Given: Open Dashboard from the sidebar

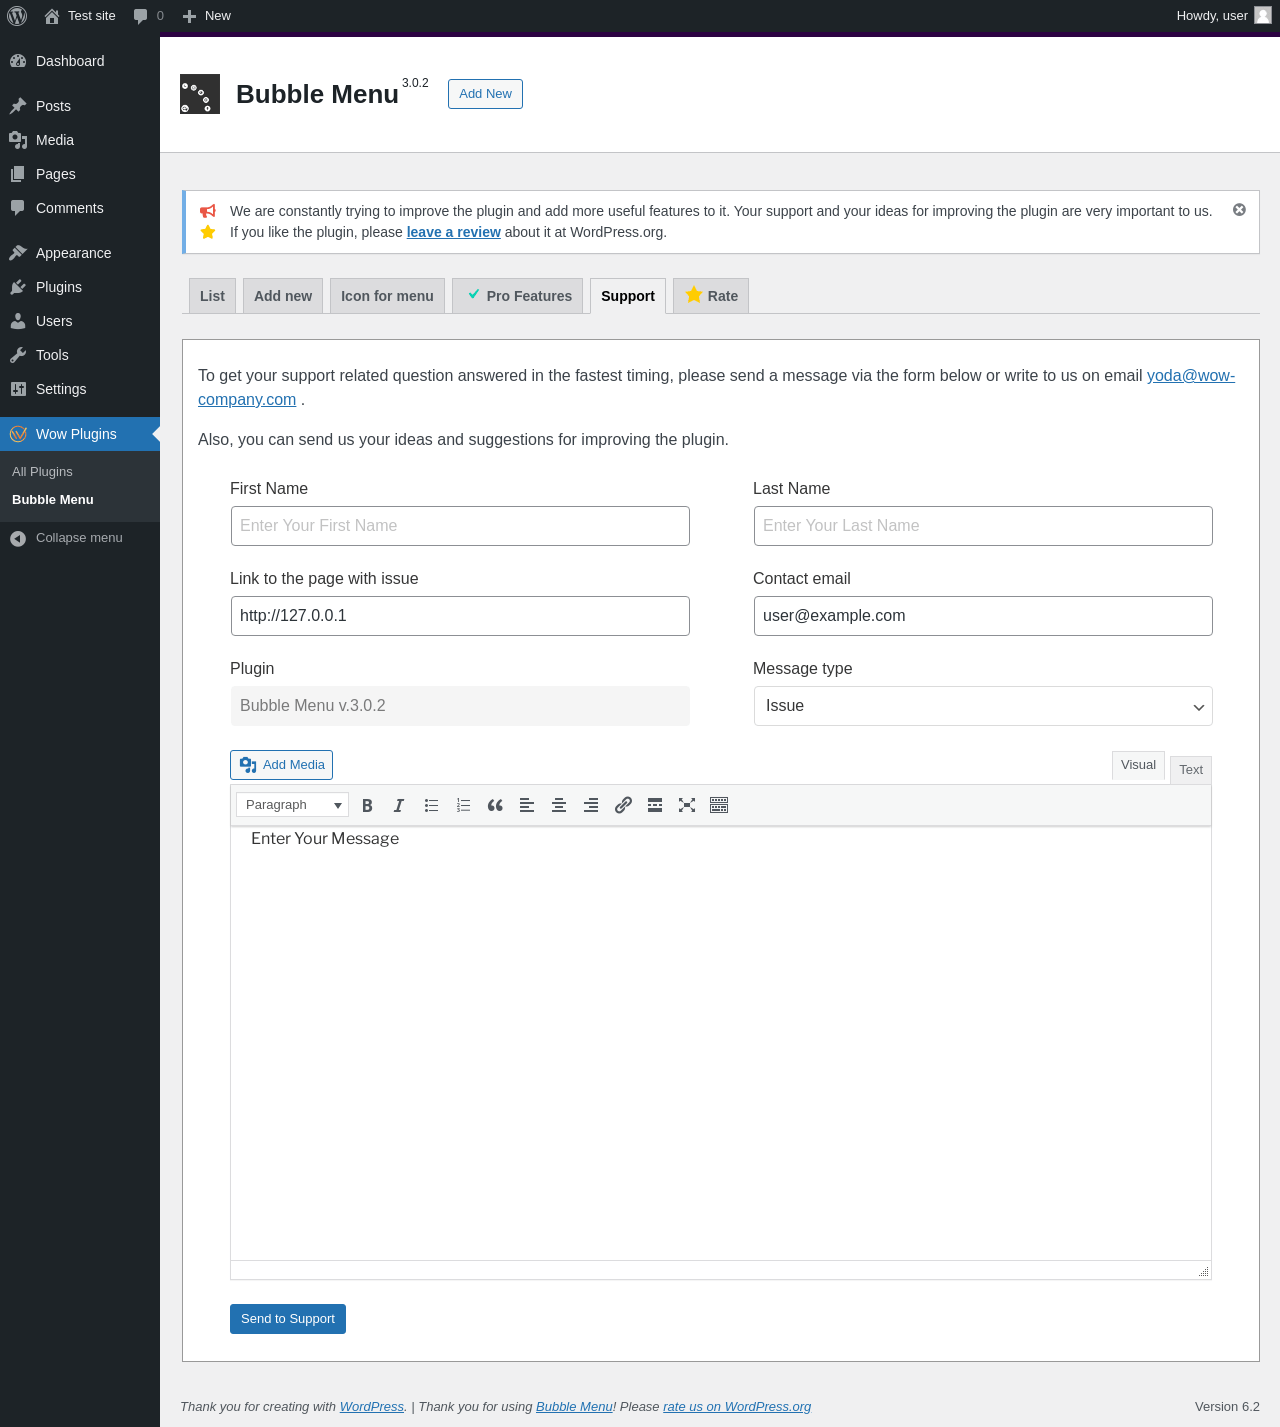Looking at the screenshot, I should click(x=80, y=61).
